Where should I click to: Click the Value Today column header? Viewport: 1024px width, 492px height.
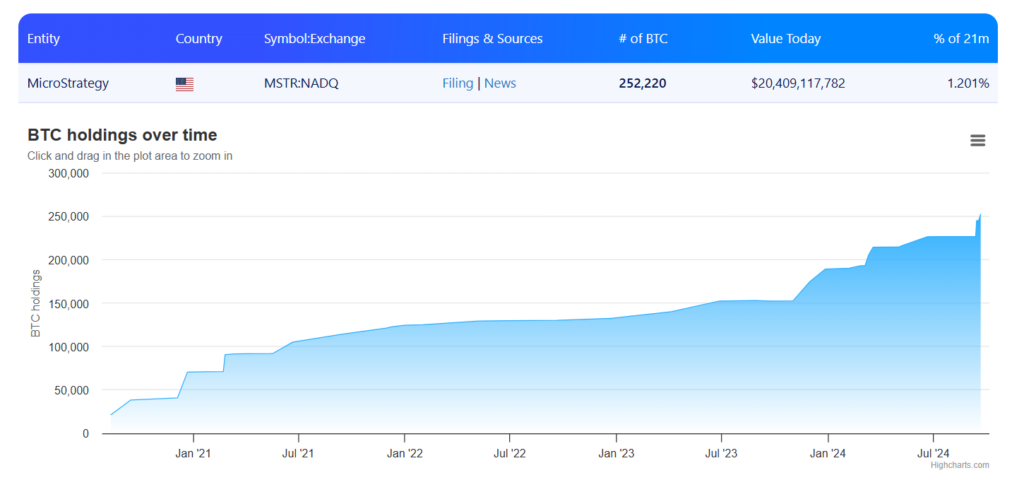click(785, 39)
